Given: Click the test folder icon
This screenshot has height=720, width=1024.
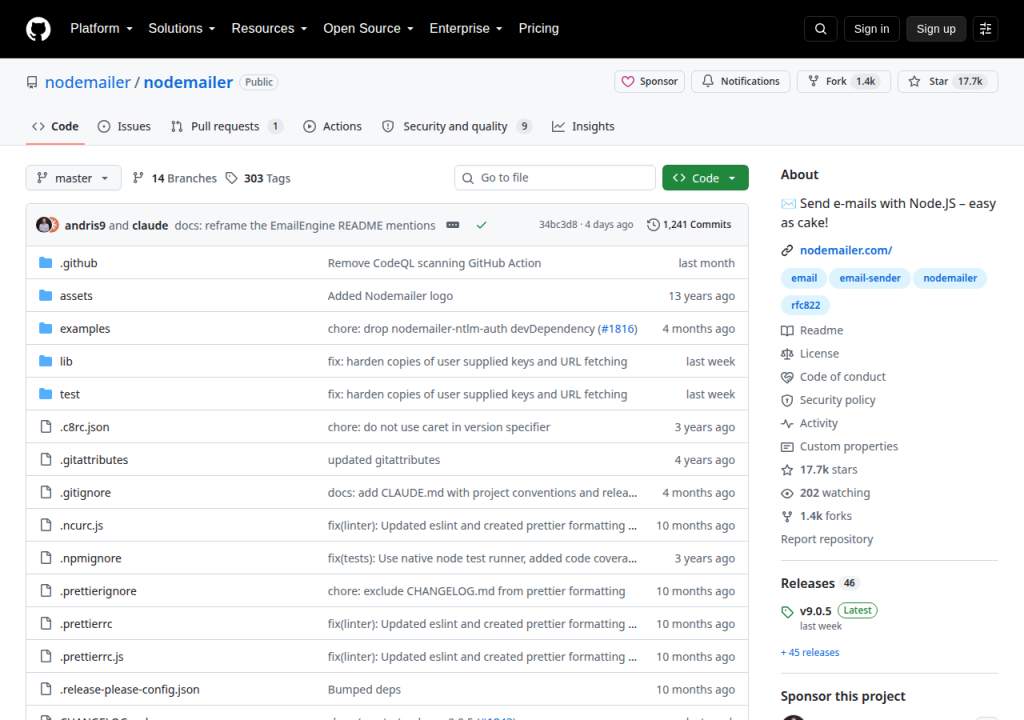Looking at the screenshot, I should 46,393.
